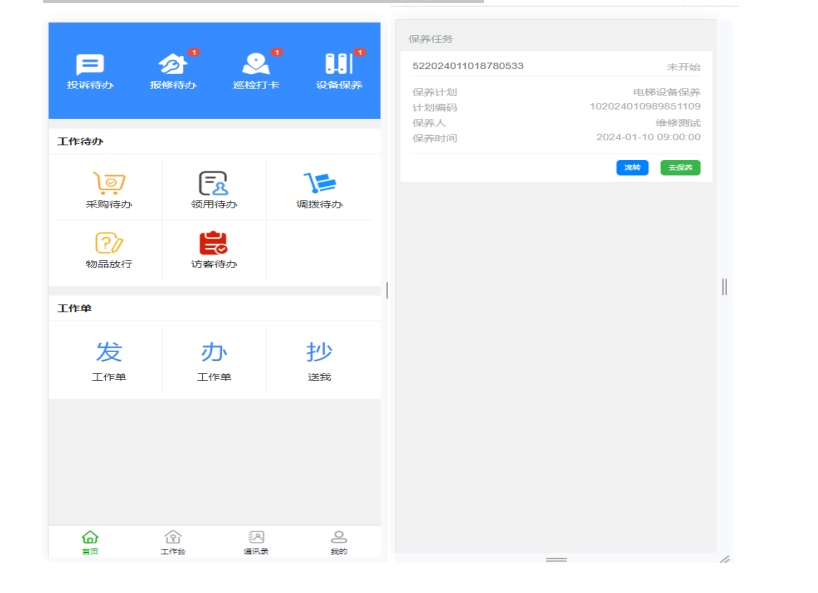Screen dimensions: 818x593
Task: Click the 工作单 section title
Action: pyautogui.click(x=75, y=308)
